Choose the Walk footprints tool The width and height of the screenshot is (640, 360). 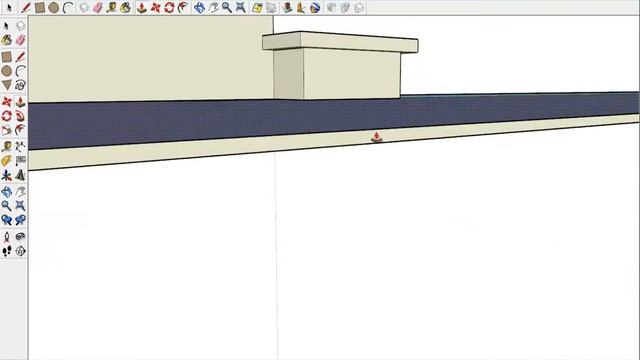pyautogui.click(x=6, y=251)
